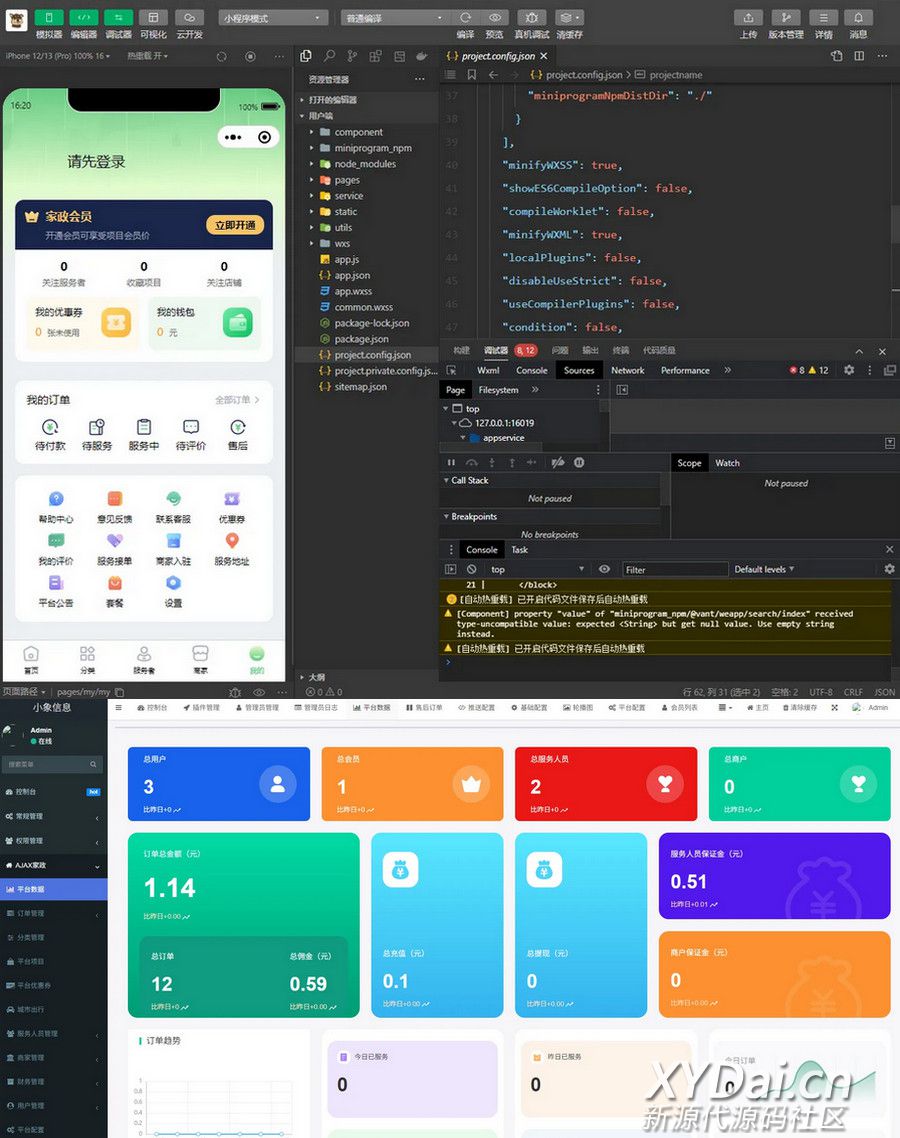Click the 立即开通 membership button
This screenshot has height=1138, width=900.
point(235,225)
